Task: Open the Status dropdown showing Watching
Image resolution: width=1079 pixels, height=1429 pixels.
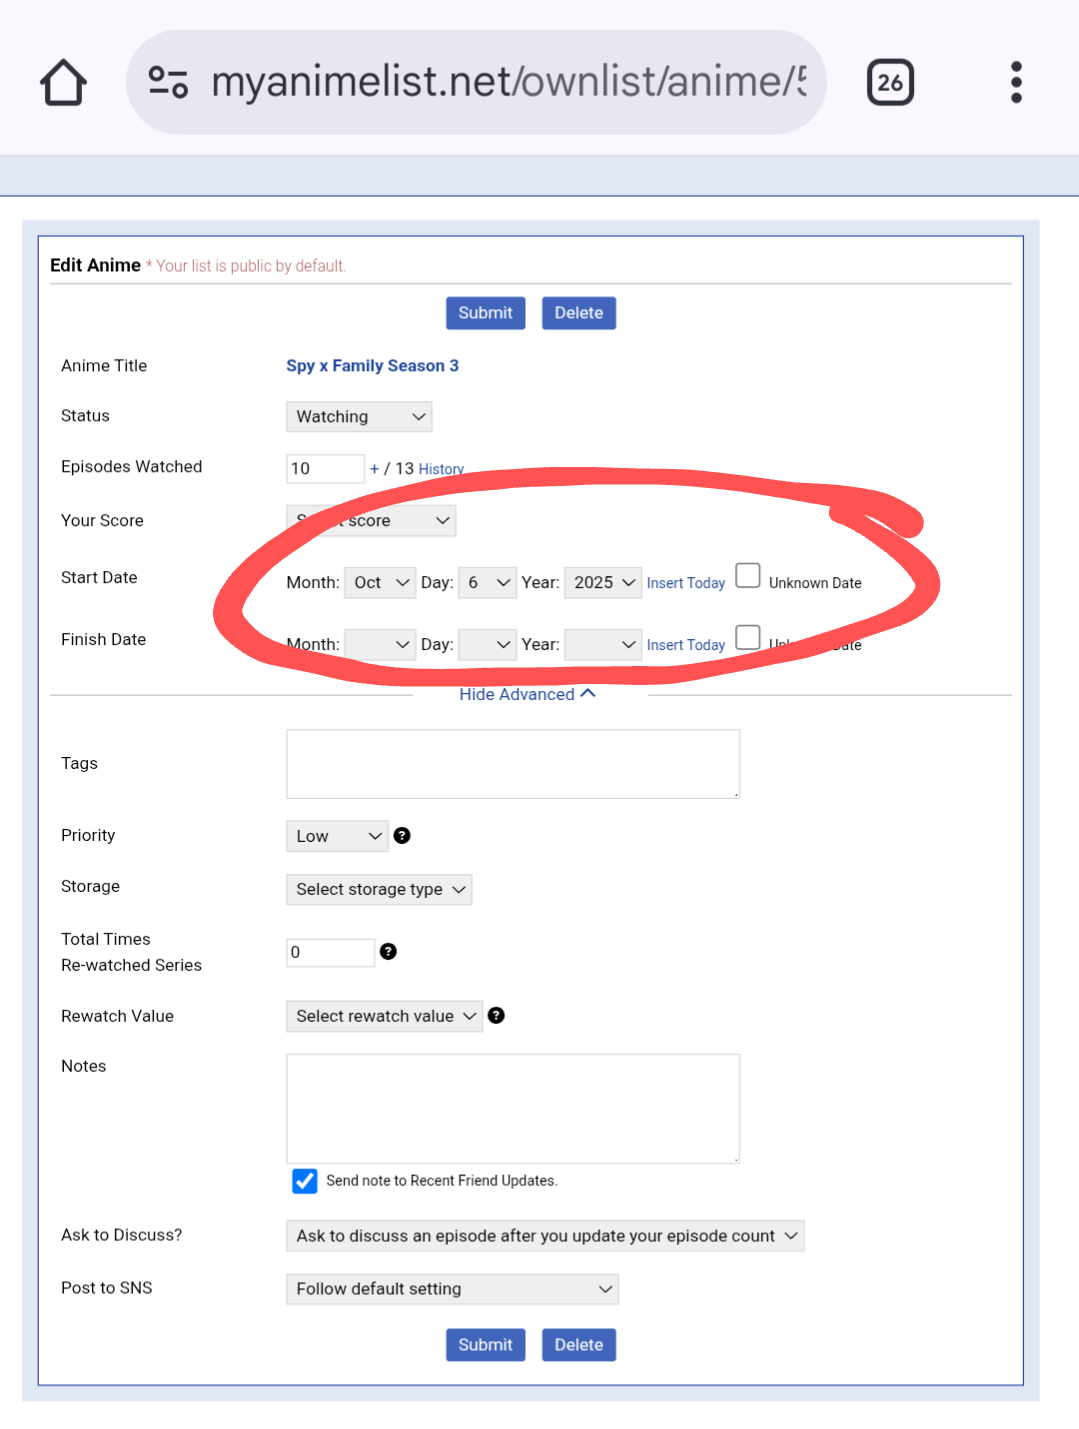Action: coord(359,417)
